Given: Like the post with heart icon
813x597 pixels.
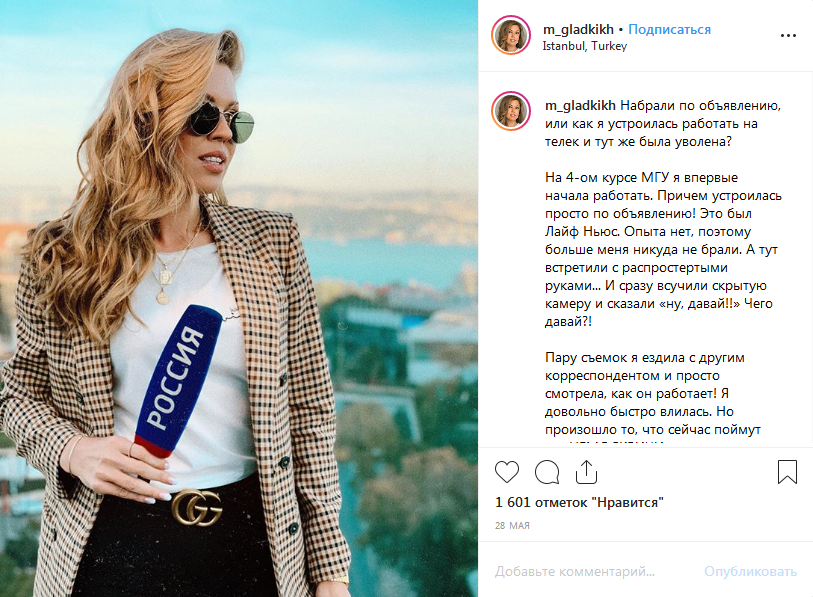Looking at the screenshot, I should pos(507,472).
